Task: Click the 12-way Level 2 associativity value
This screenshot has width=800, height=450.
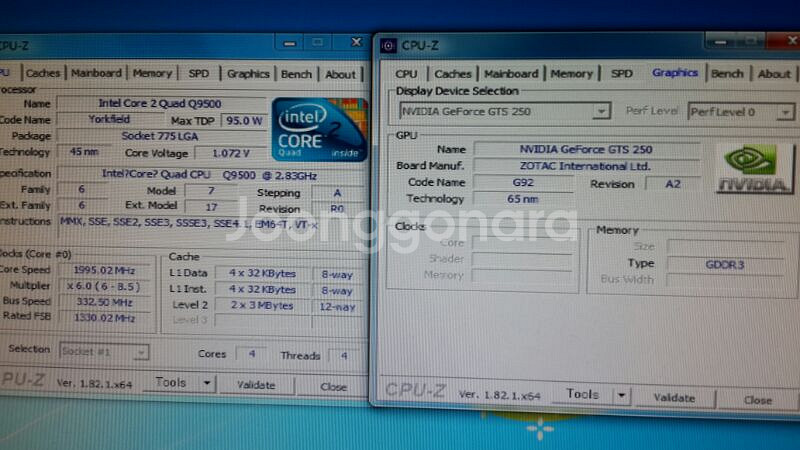Action: tap(337, 307)
